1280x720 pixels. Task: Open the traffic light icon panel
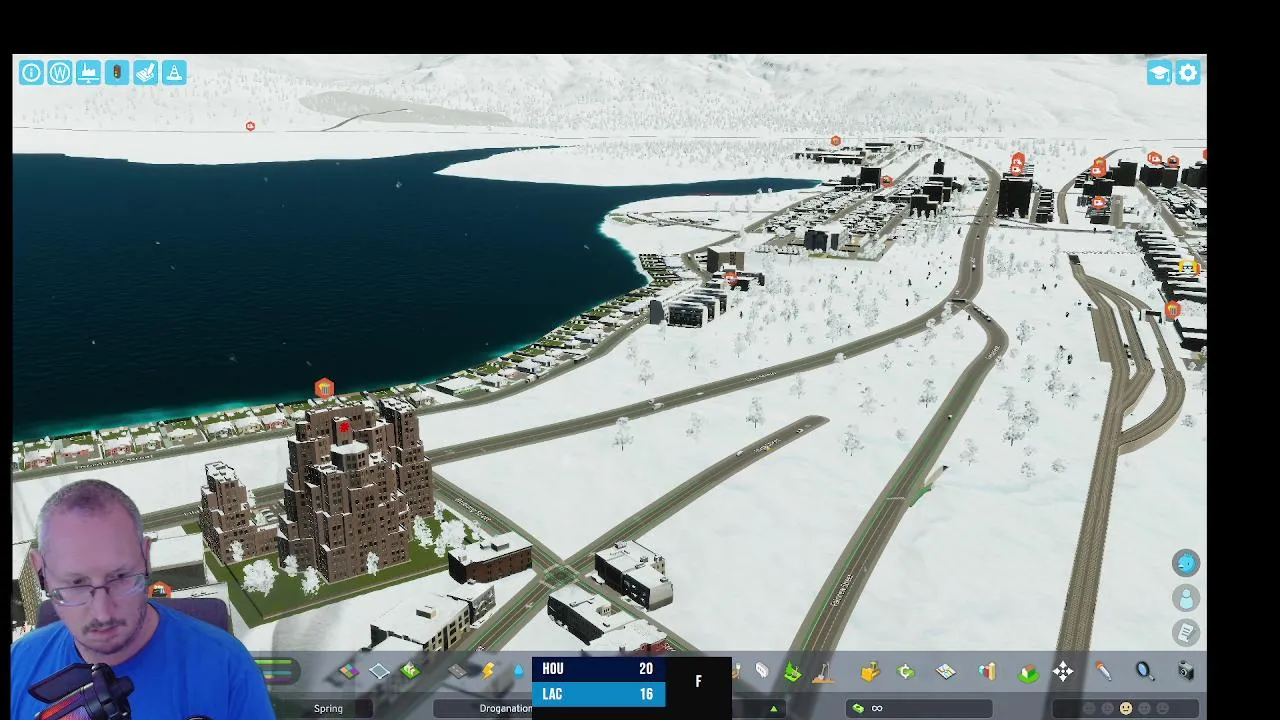[x=117, y=72]
